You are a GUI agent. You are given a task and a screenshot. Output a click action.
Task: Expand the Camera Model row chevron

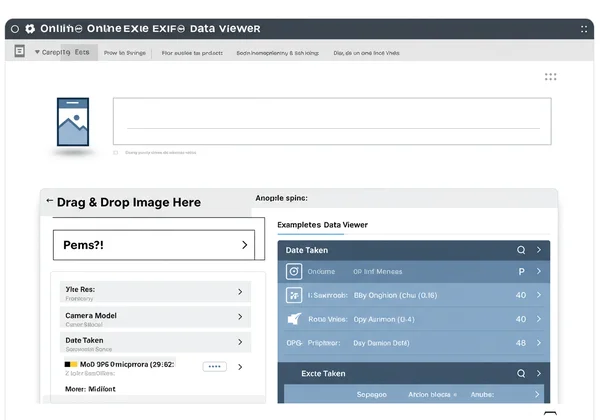point(240,317)
